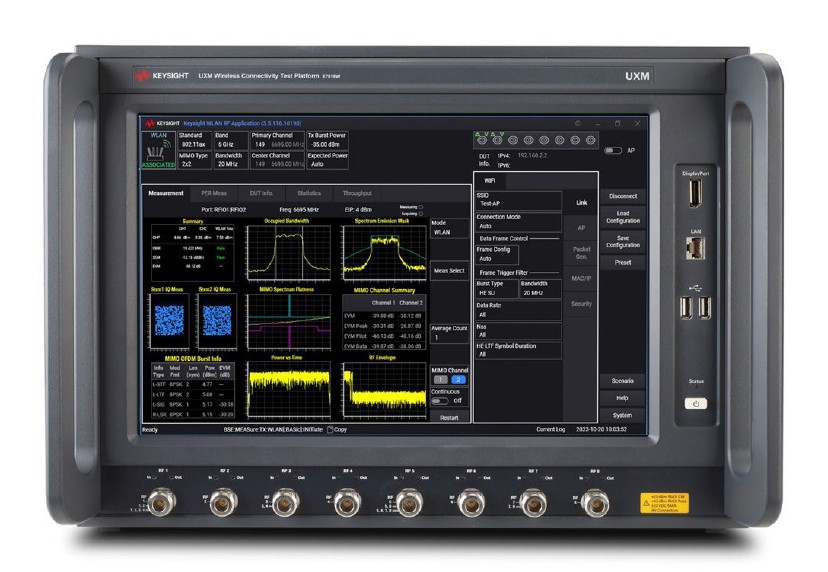
Task: Click Save Configuration
Action: click(623, 241)
